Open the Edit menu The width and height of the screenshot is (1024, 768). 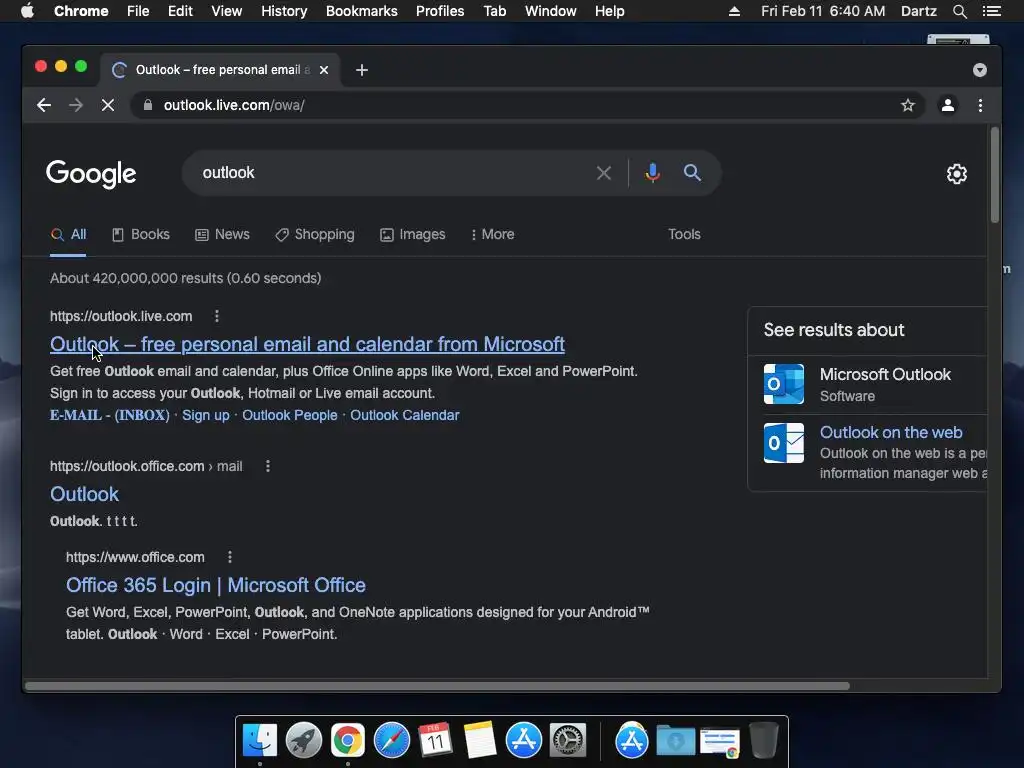[180, 11]
